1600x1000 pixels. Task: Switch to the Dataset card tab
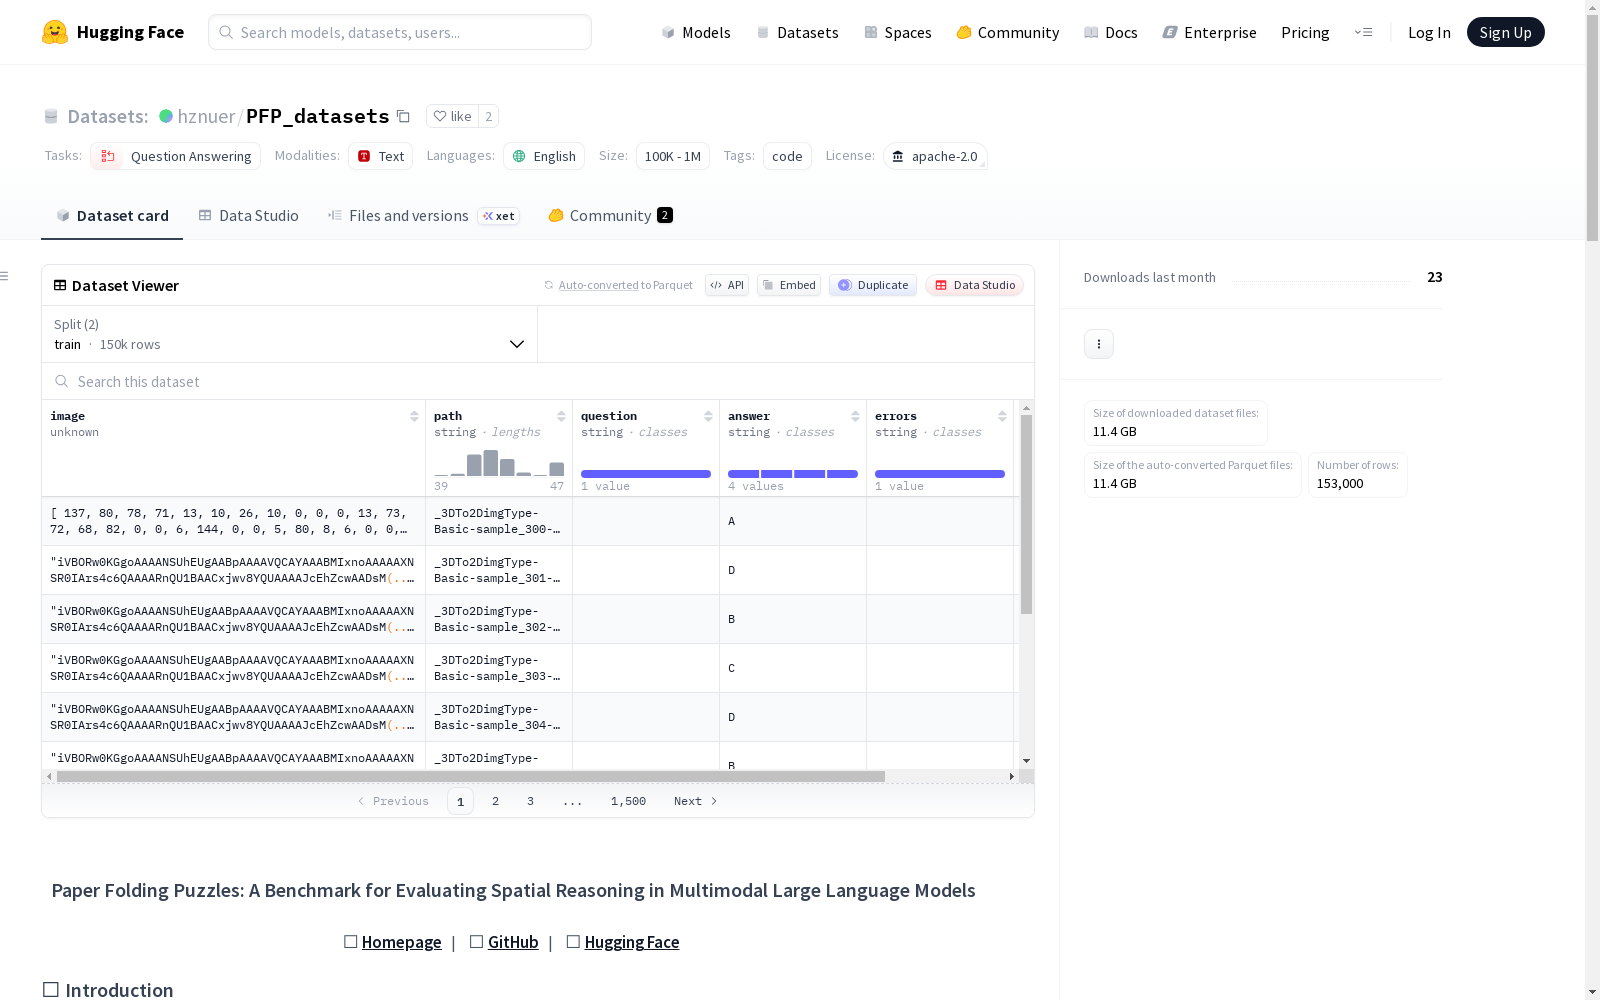112,216
